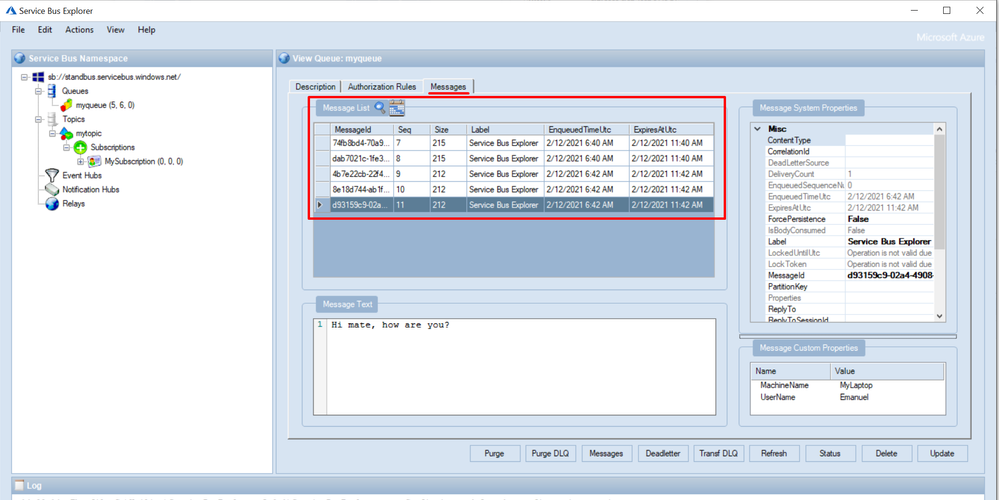
Task: Click the system properties scrollbar down arrow
Action: [x=939, y=316]
